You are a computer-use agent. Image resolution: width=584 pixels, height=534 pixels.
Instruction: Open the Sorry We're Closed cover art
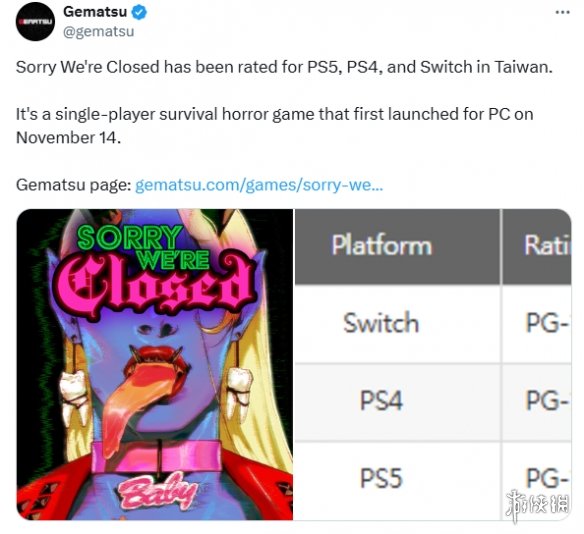click(155, 364)
